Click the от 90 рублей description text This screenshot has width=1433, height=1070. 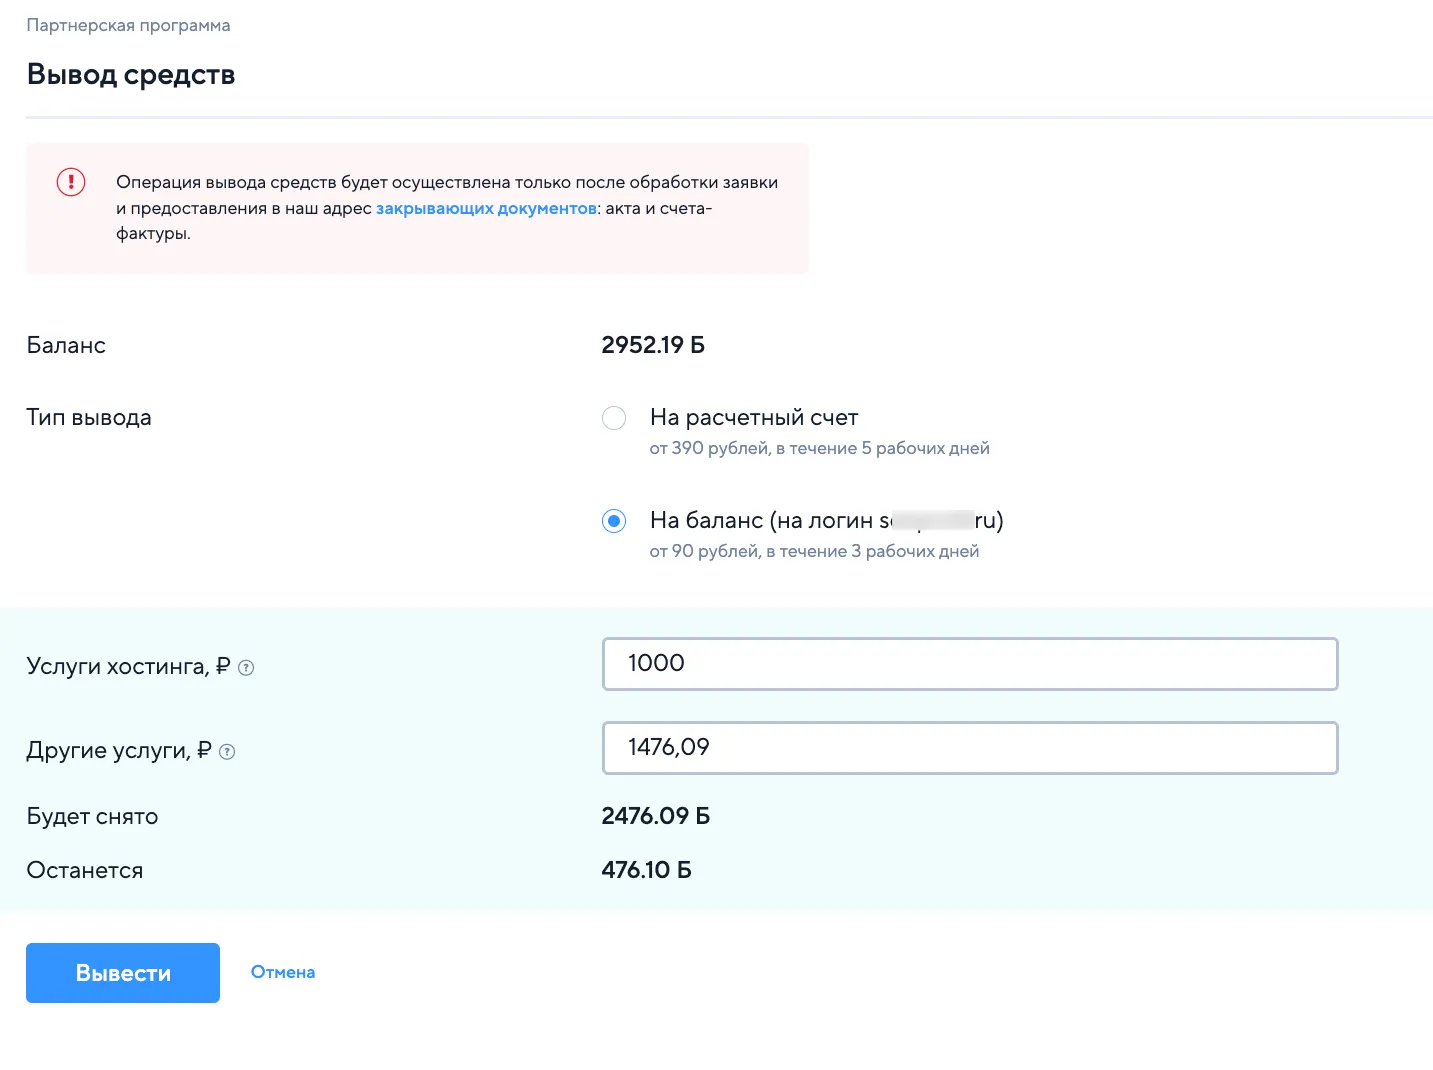tap(814, 551)
